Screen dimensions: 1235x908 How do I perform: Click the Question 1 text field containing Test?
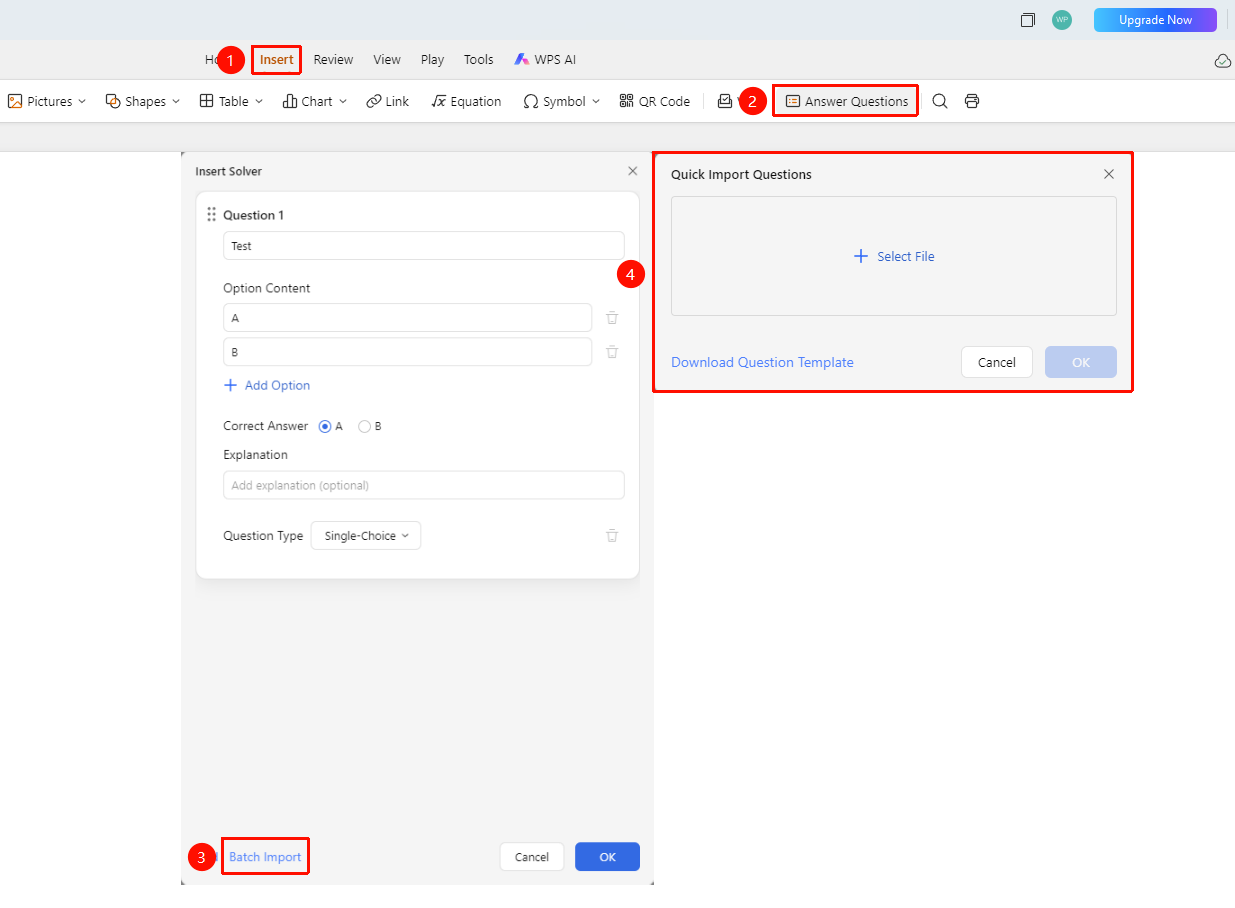tap(424, 246)
